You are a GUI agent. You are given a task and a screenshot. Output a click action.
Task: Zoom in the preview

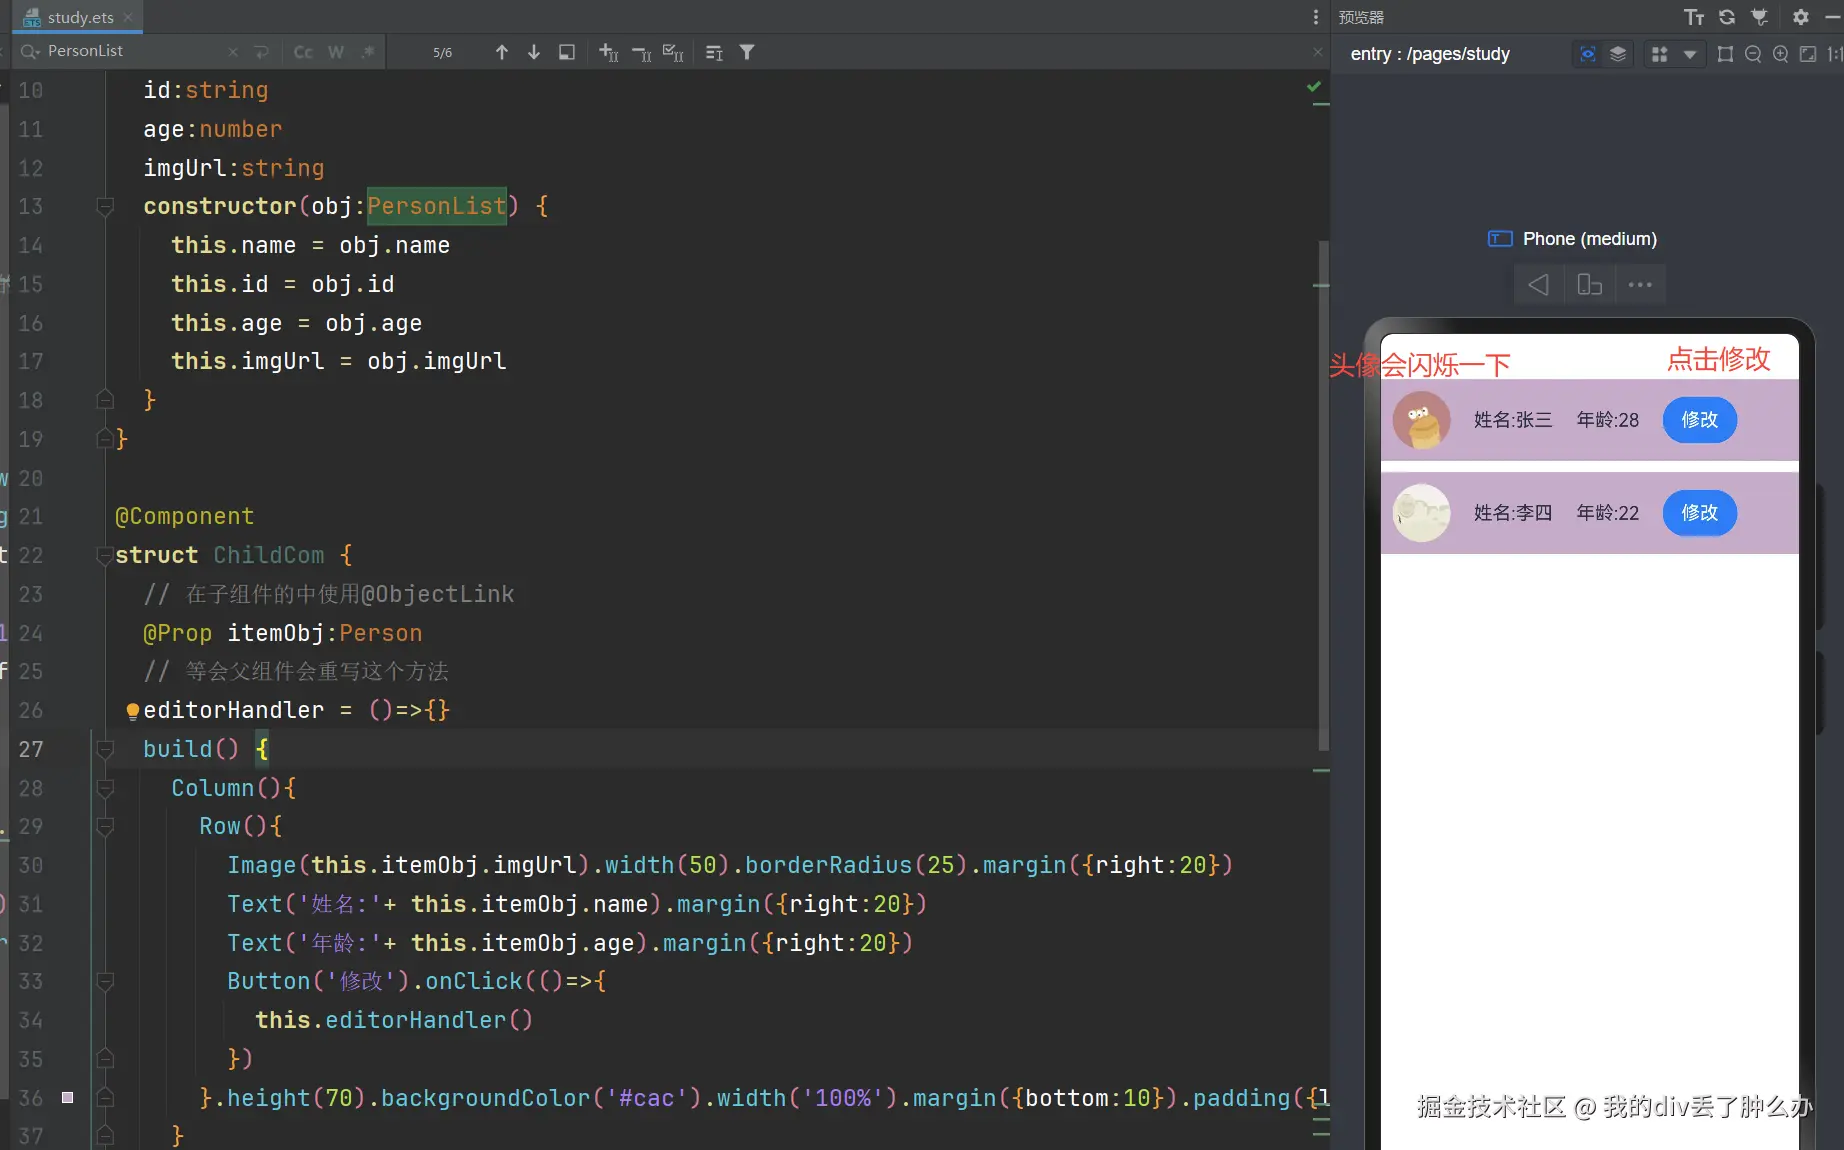[1781, 54]
